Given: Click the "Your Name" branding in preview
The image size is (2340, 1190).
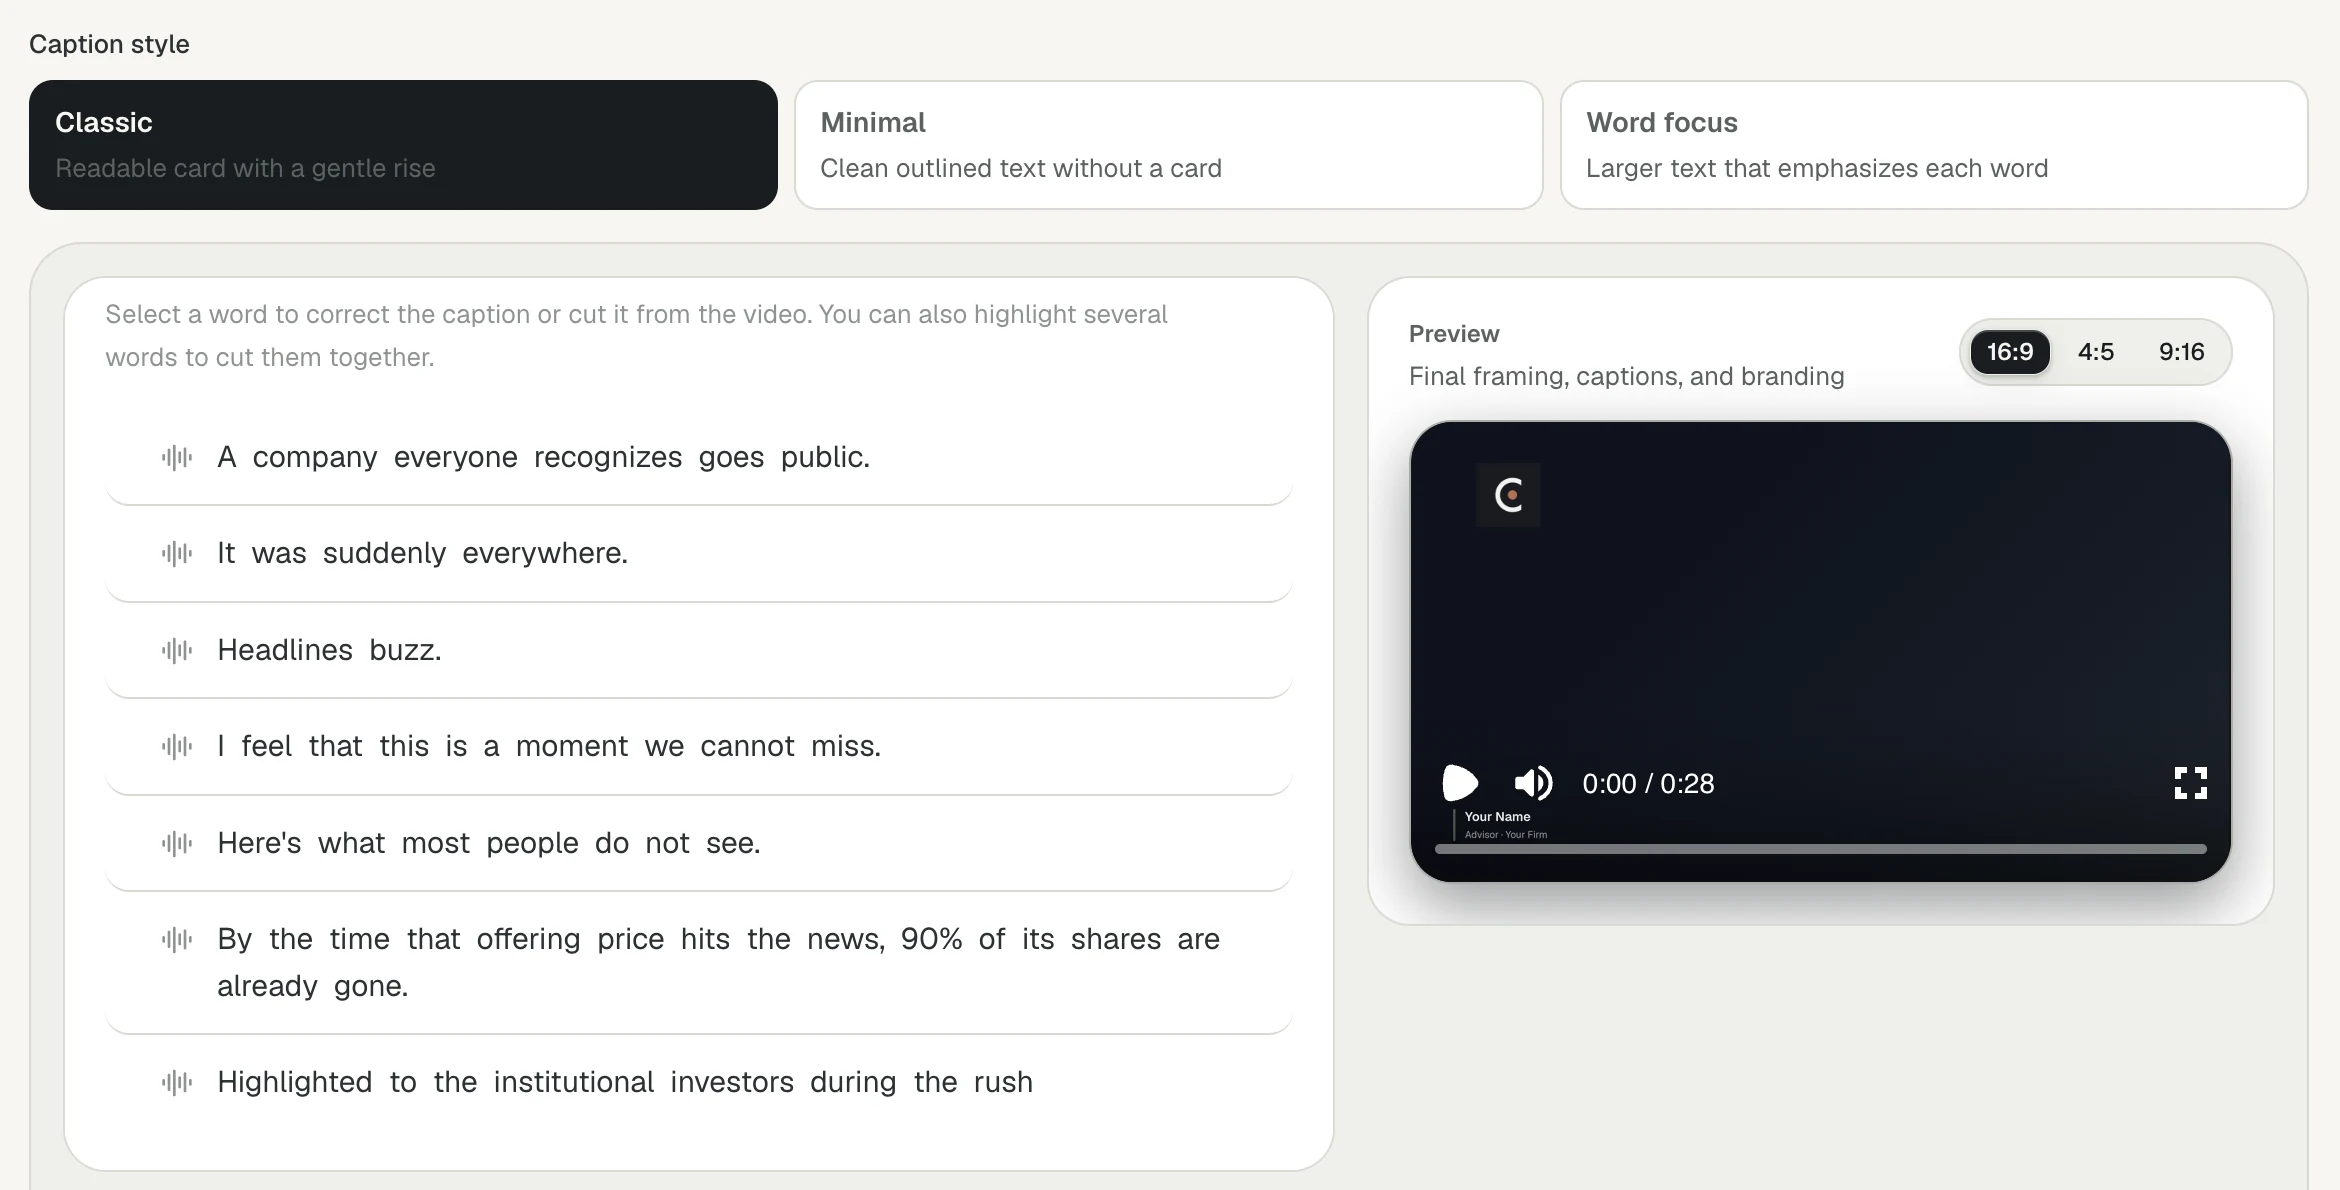Looking at the screenshot, I should 1497,817.
